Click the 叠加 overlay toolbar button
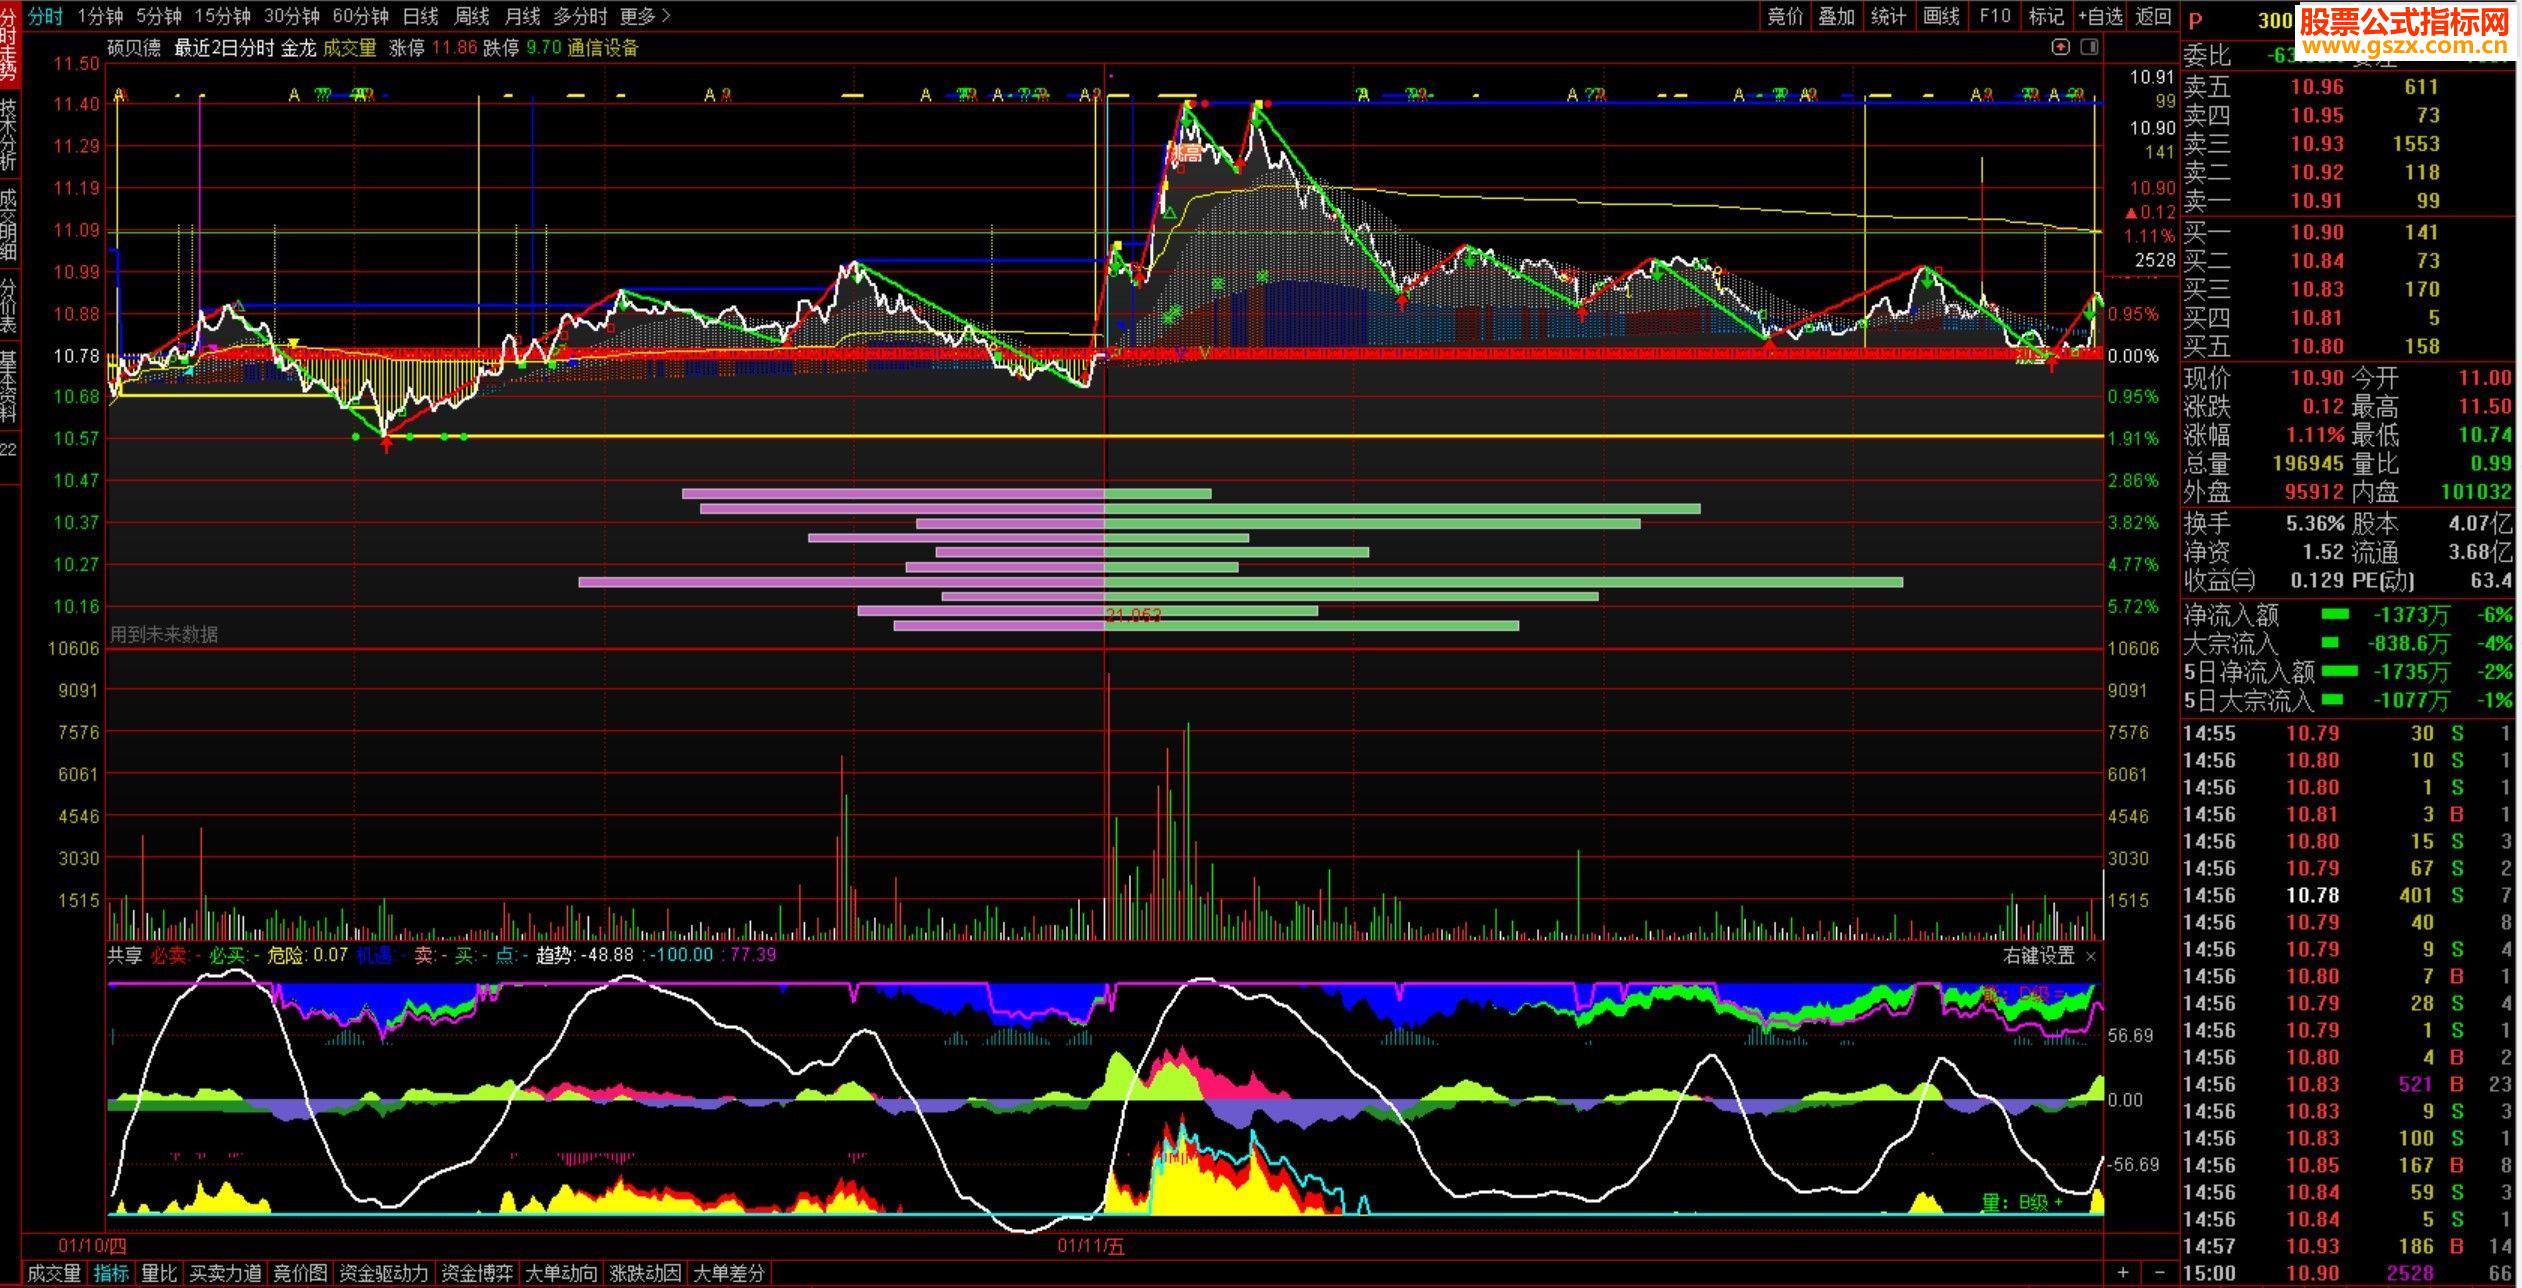This screenshot has width=2522, height=1288. 1837,16
